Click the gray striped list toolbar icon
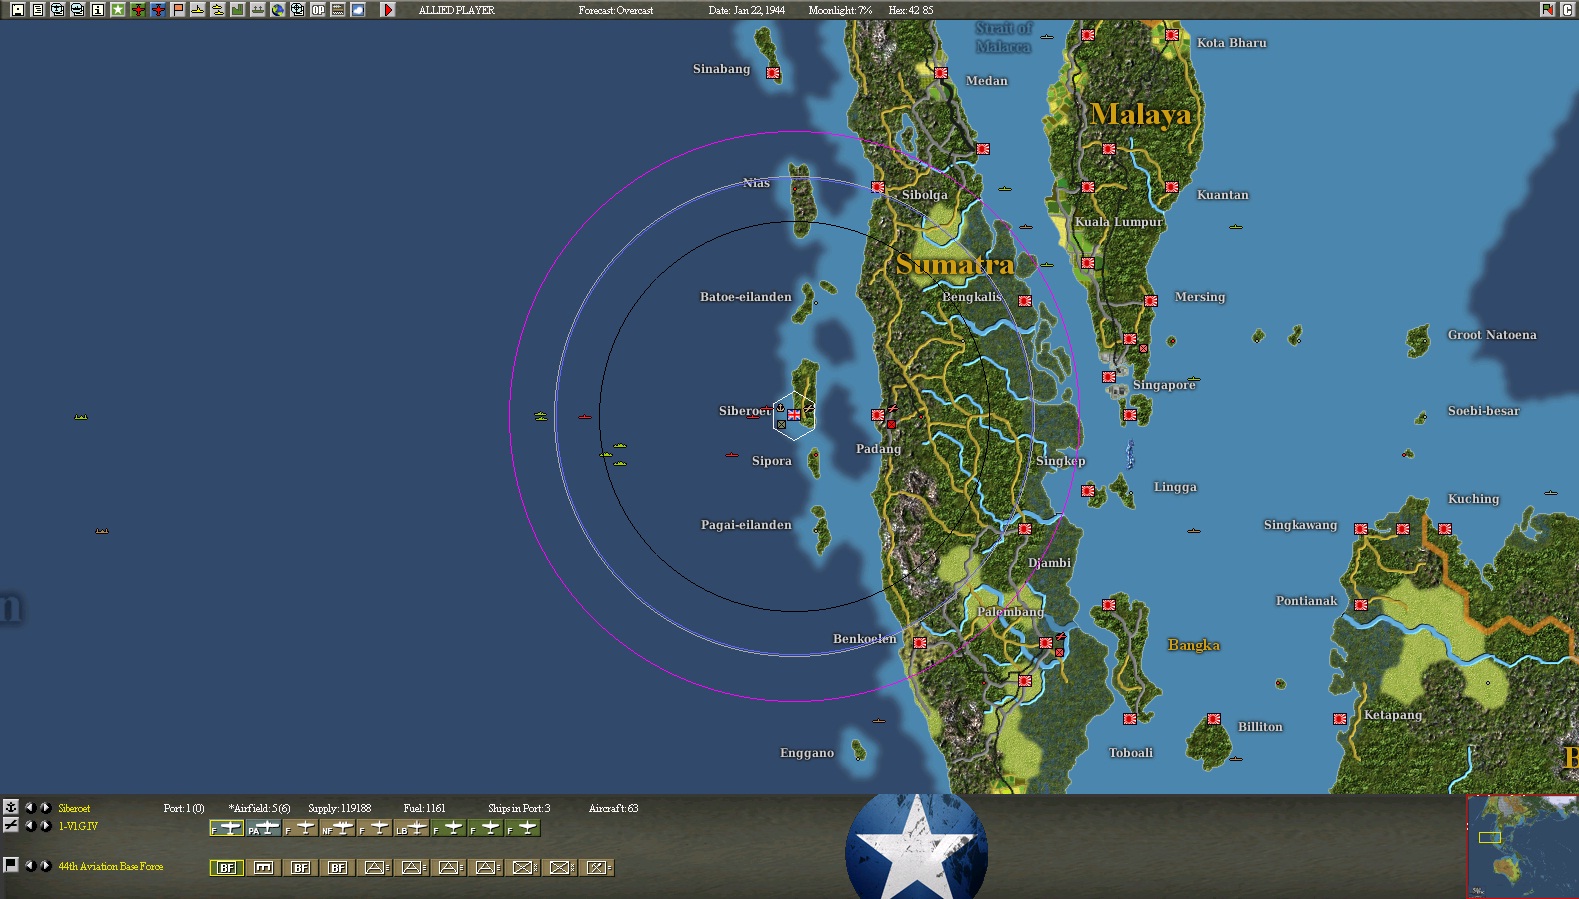1579x899 pixels. (337, 10)
